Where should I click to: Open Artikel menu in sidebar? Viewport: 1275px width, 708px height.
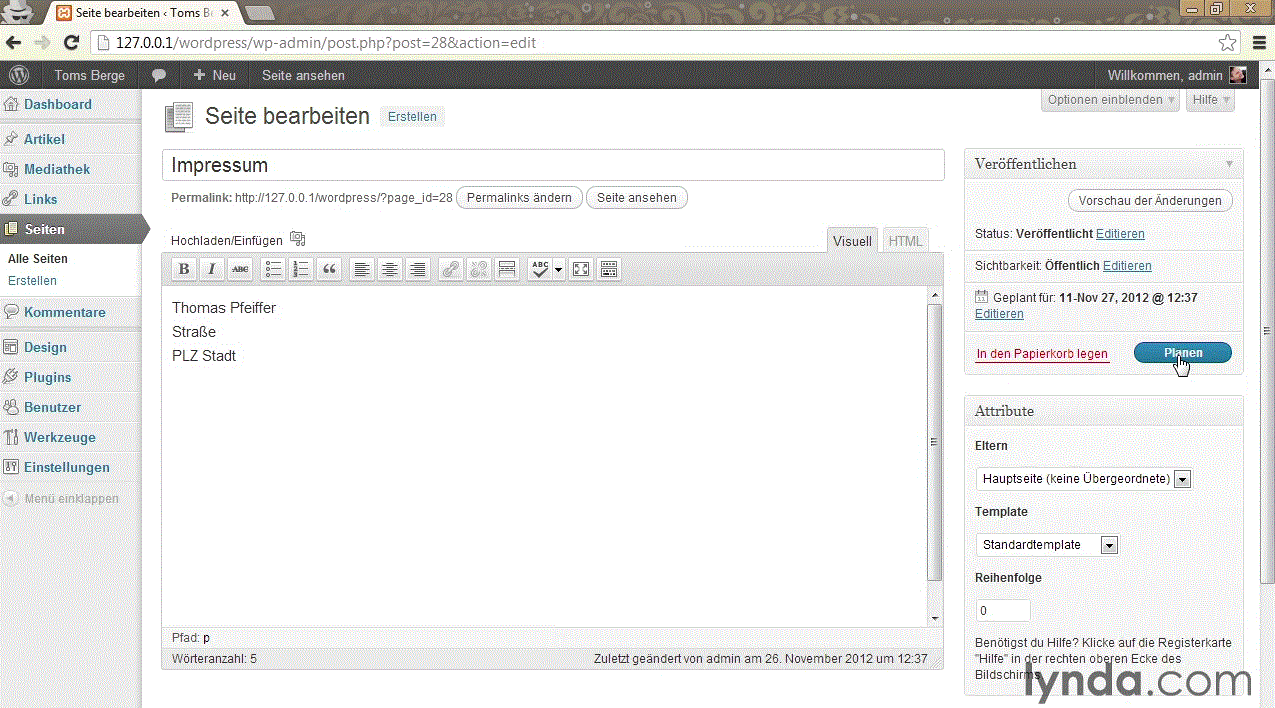(44, 139)
